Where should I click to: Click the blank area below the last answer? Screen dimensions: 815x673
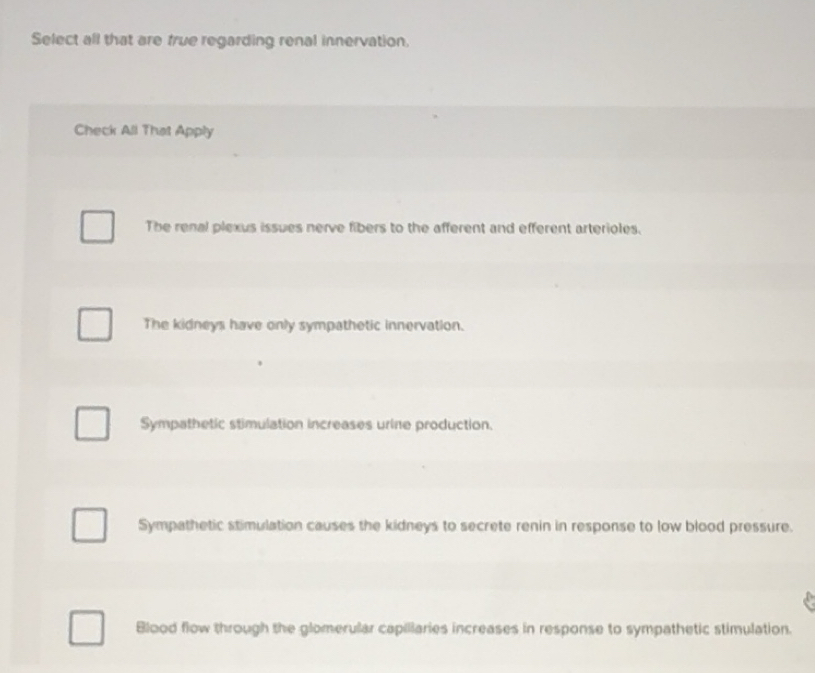[420, 665]
